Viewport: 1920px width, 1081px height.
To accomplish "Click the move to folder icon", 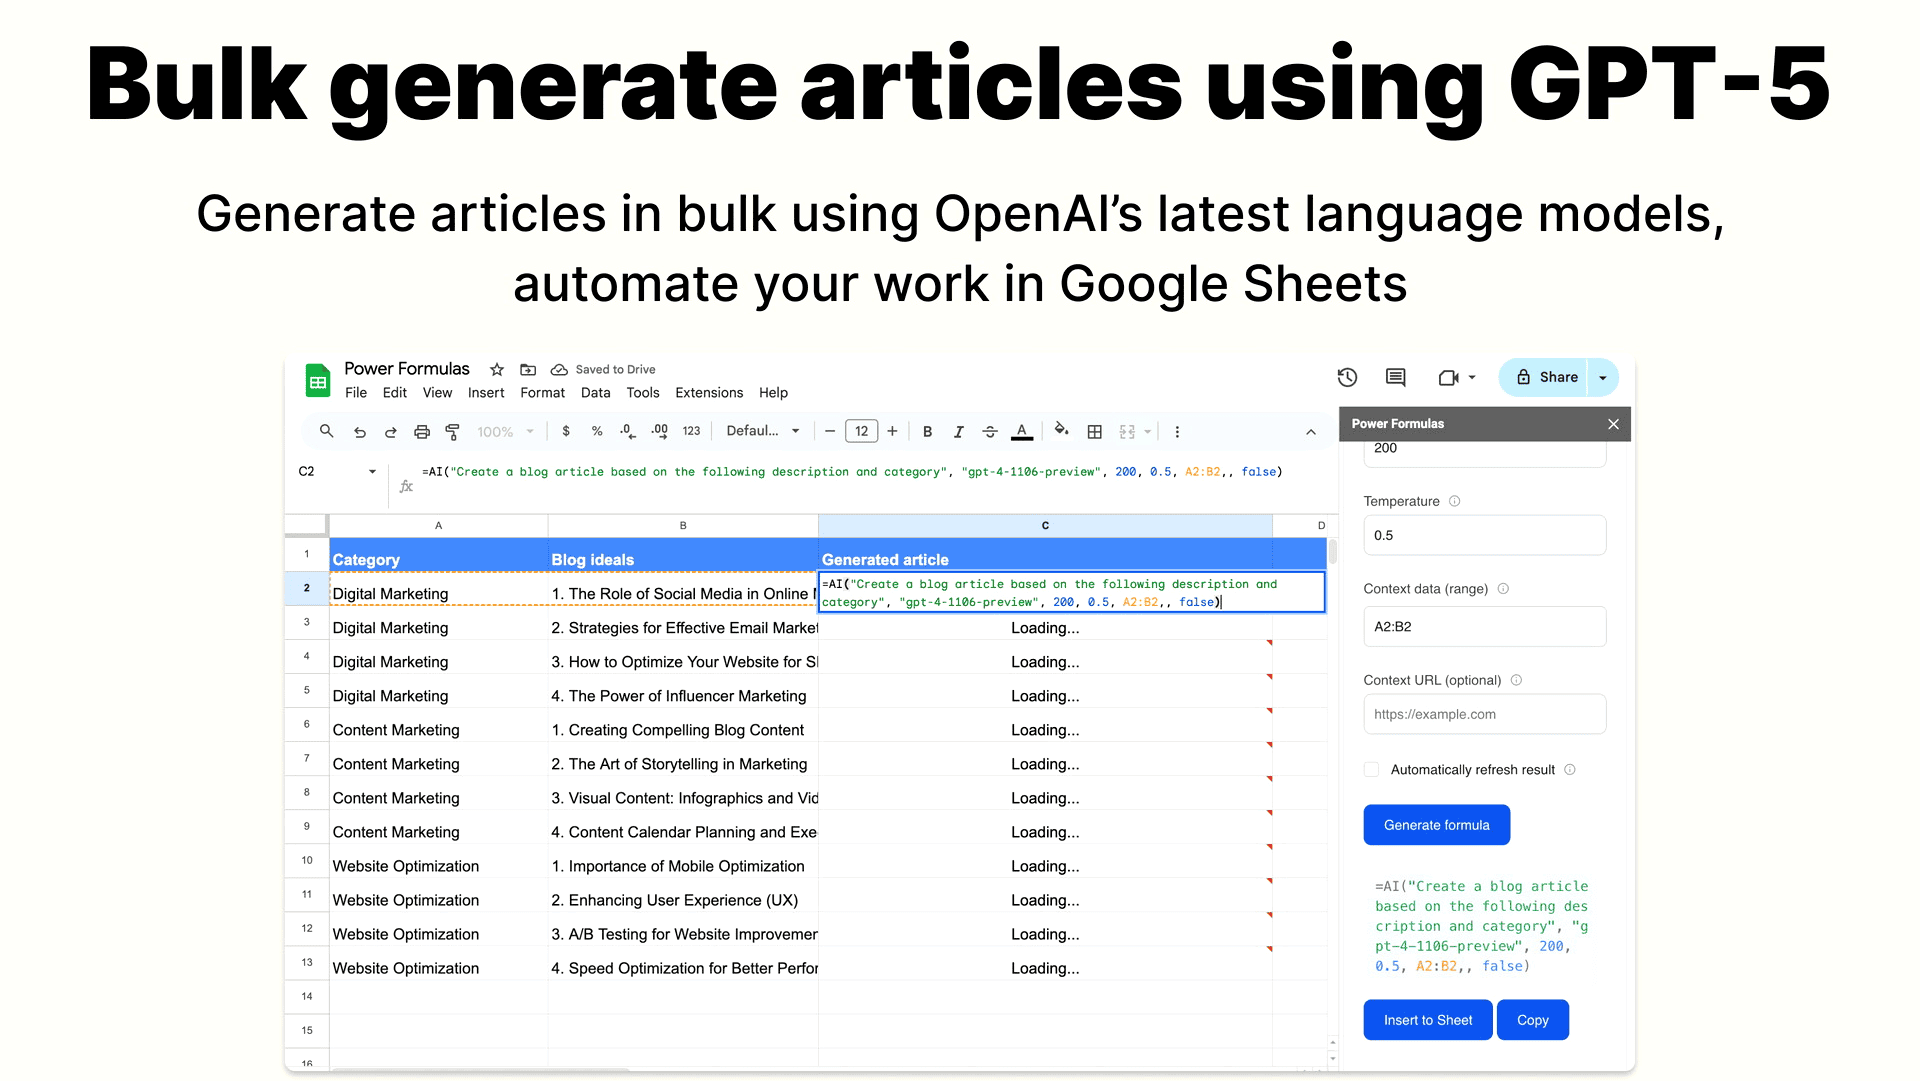I will pos(528,369).
